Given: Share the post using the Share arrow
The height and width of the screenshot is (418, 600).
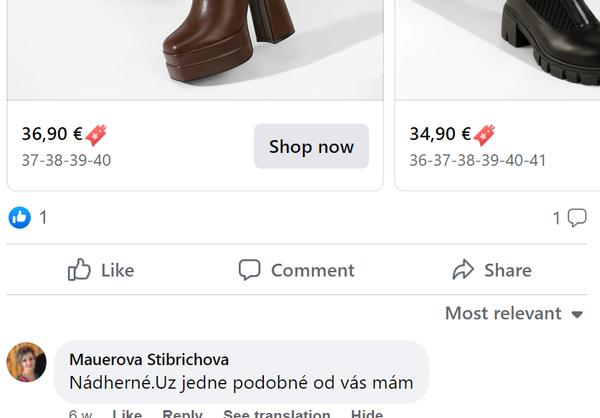Looking at the screenshot, I should (x=491, y=270).
